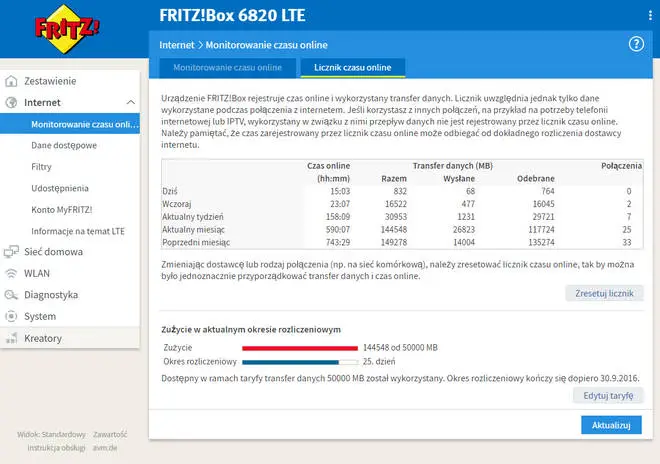Image resolution: width=660 pixels, height=464 pixels.
Task: Open the help question mark icon
Action: tap(636, 44)
